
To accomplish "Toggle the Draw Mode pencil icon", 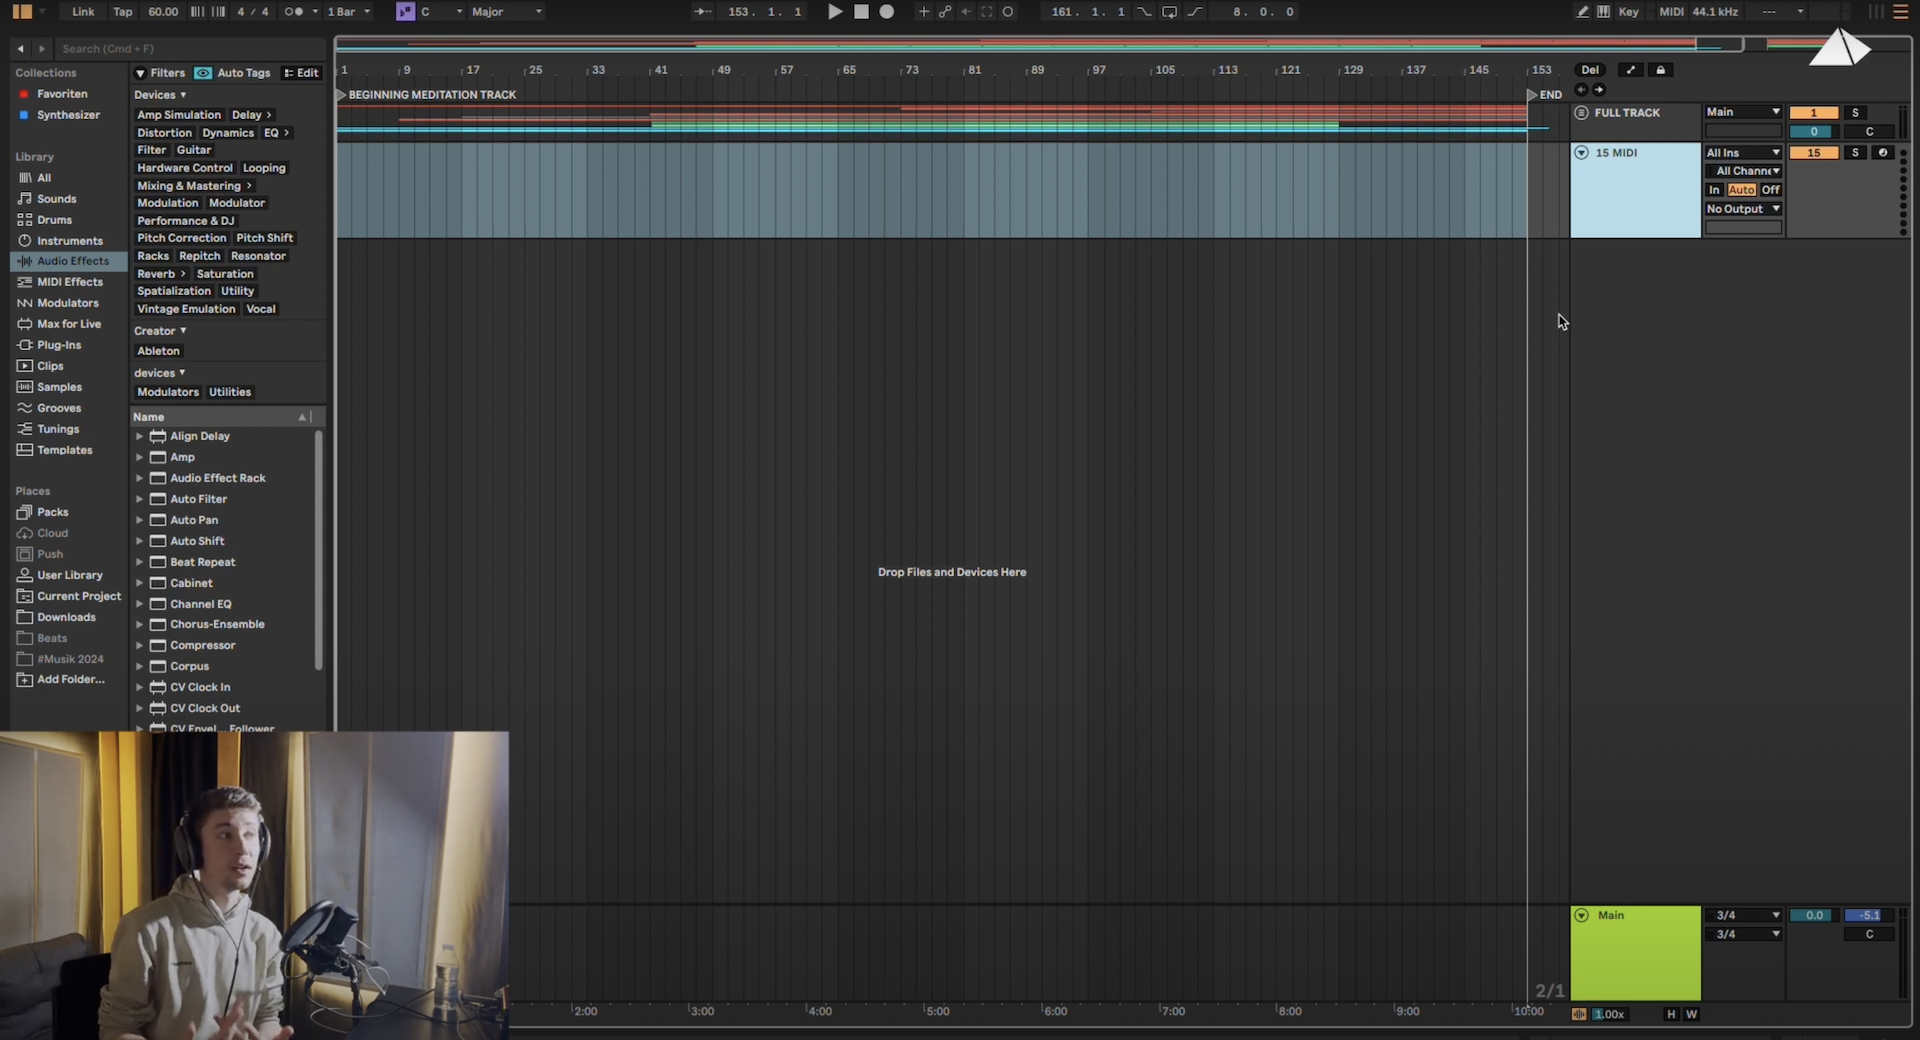I will click(1582, 12).
